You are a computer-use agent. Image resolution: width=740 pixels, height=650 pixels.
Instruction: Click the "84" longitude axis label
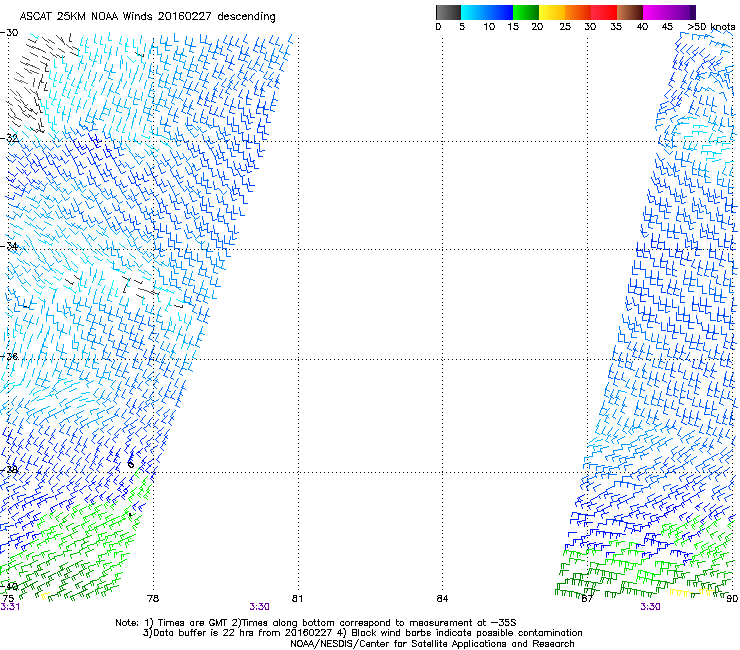pos(442,599)
